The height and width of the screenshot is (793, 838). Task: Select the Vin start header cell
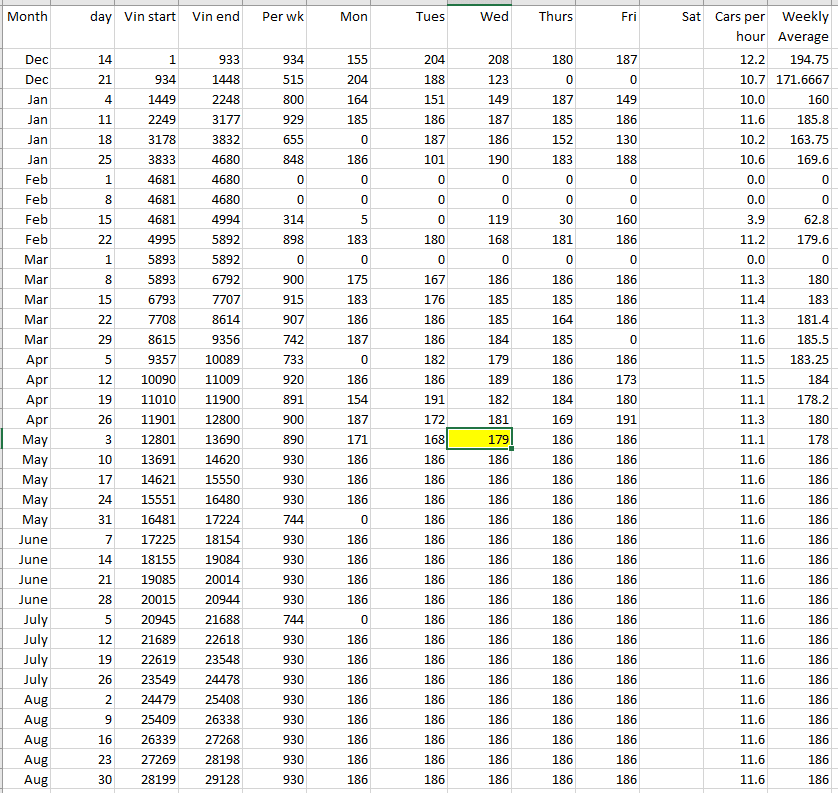pos(150,18)
